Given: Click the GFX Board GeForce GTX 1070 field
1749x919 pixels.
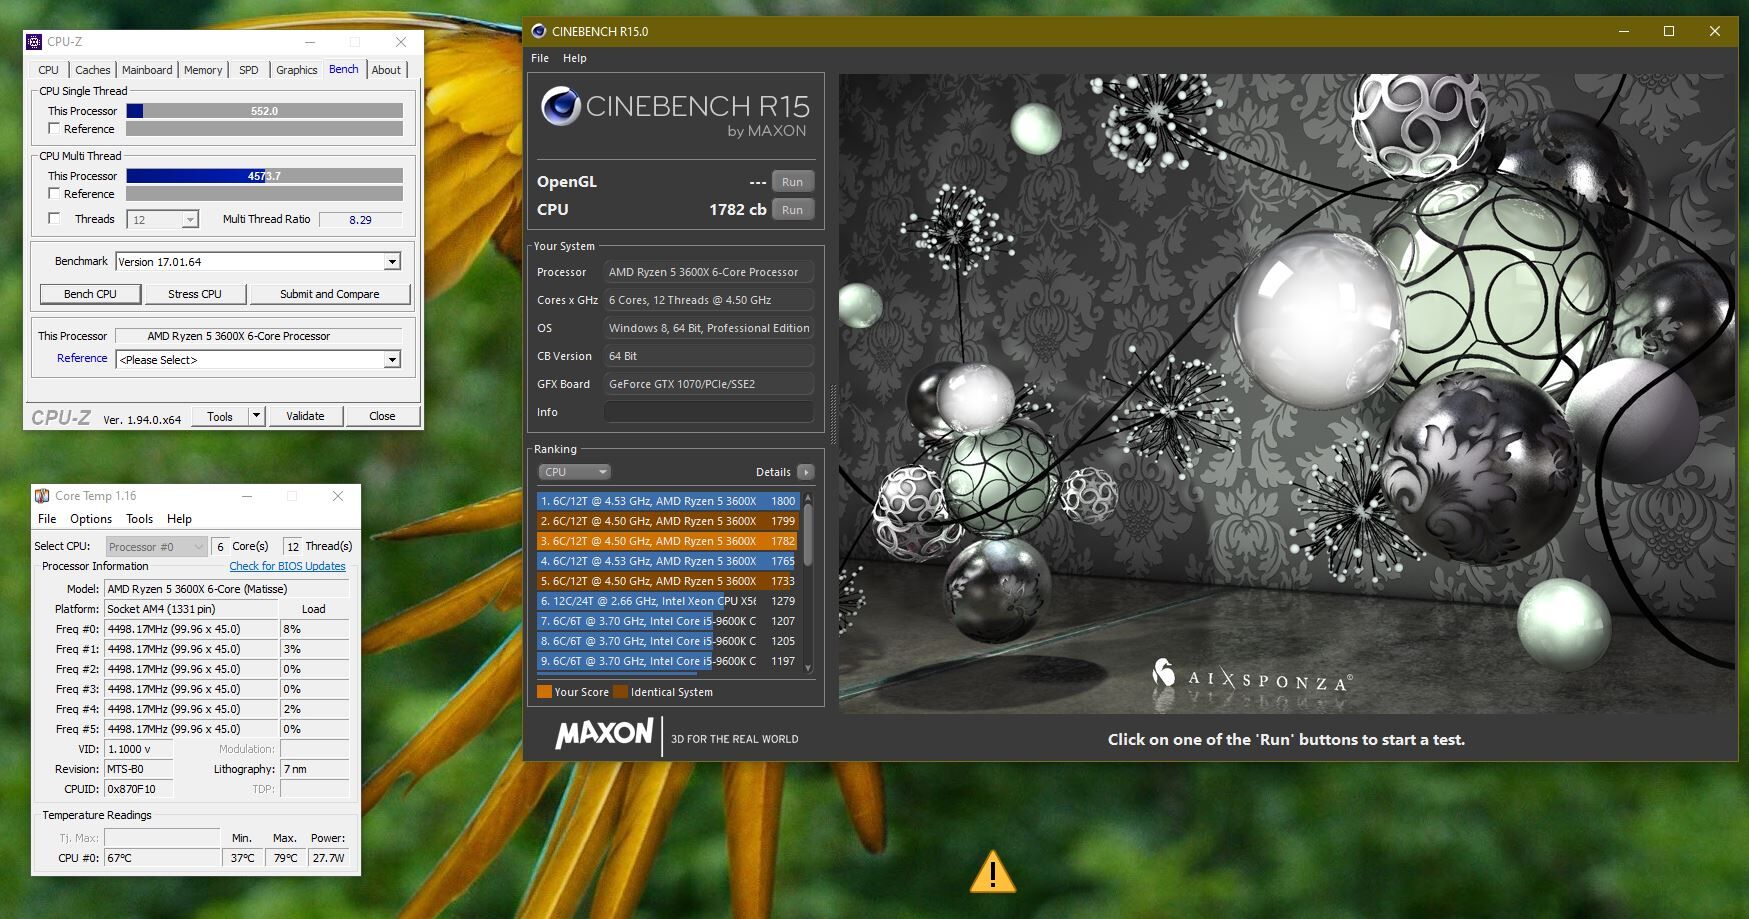Looking at the screenshot, I should [x=709, y=384].
